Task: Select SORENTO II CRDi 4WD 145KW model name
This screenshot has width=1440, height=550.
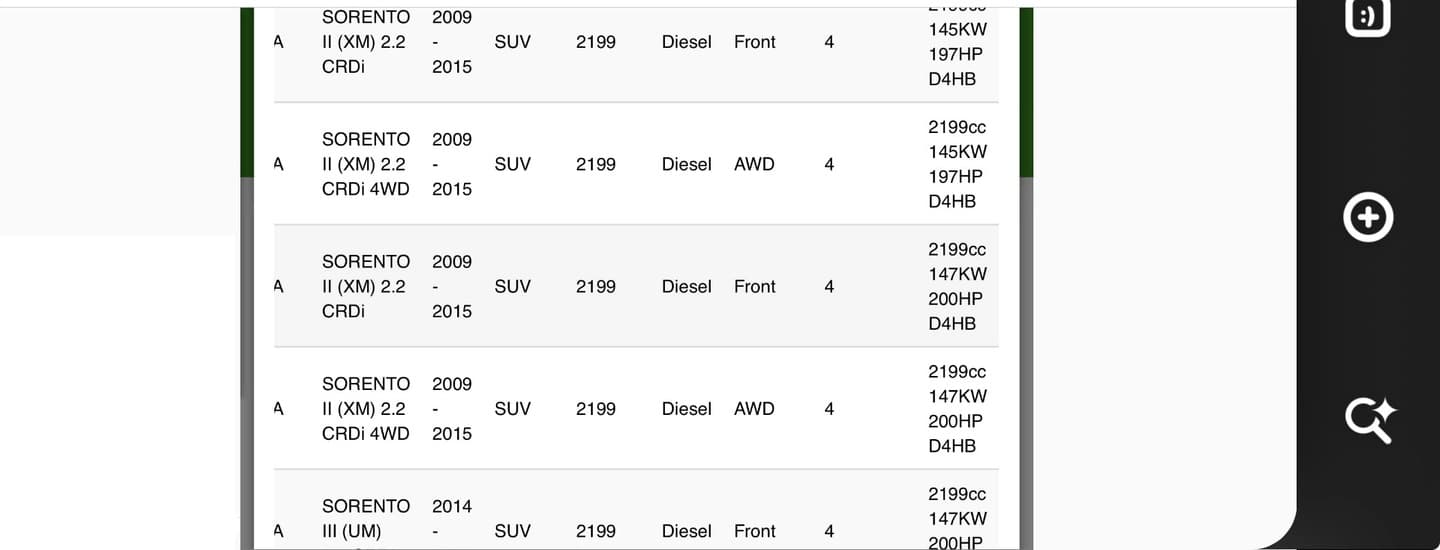Action: tap(366, 164)
